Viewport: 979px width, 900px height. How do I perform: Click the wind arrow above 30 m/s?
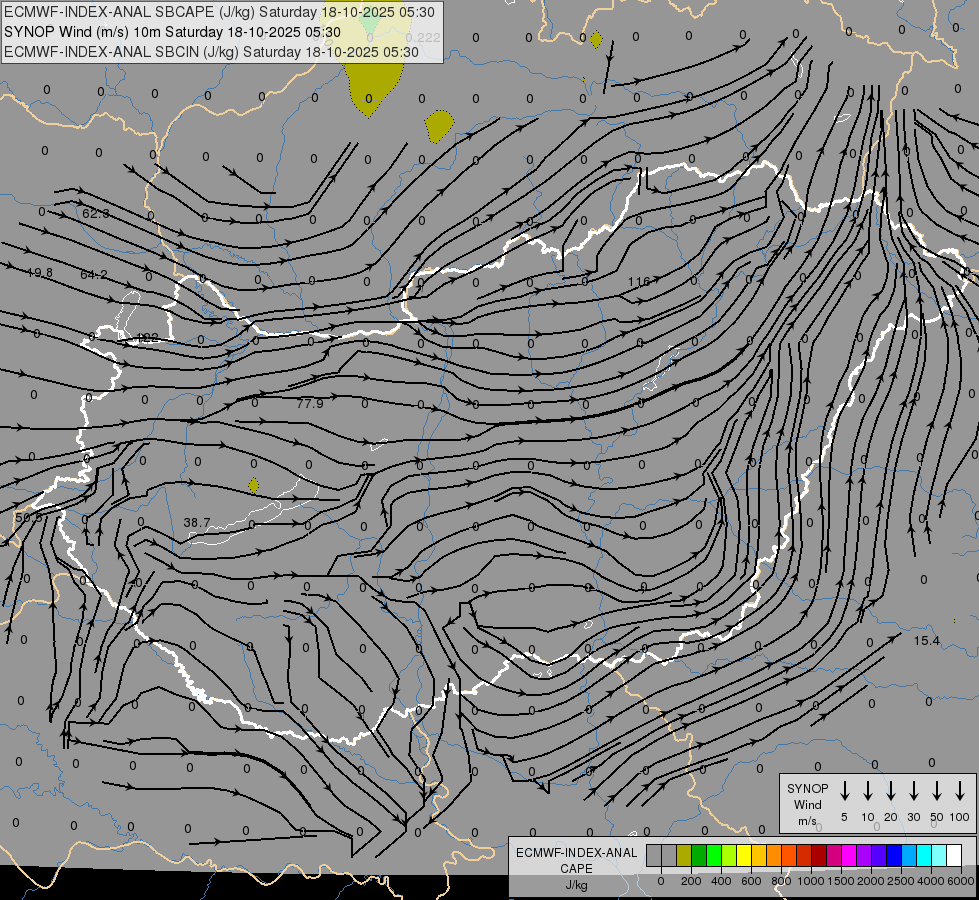click(913, 791)
